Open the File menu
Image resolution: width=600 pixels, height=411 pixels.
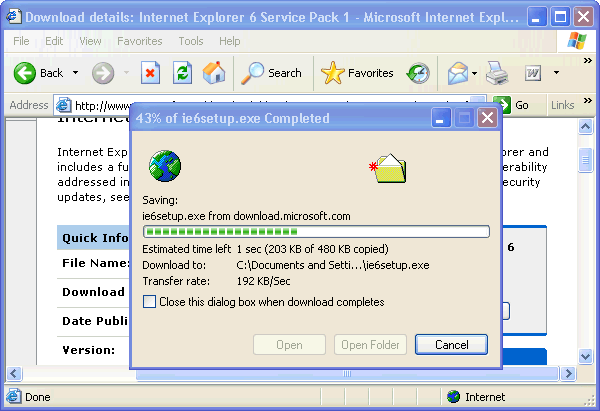pyautogui.click(x=21, y=41)
